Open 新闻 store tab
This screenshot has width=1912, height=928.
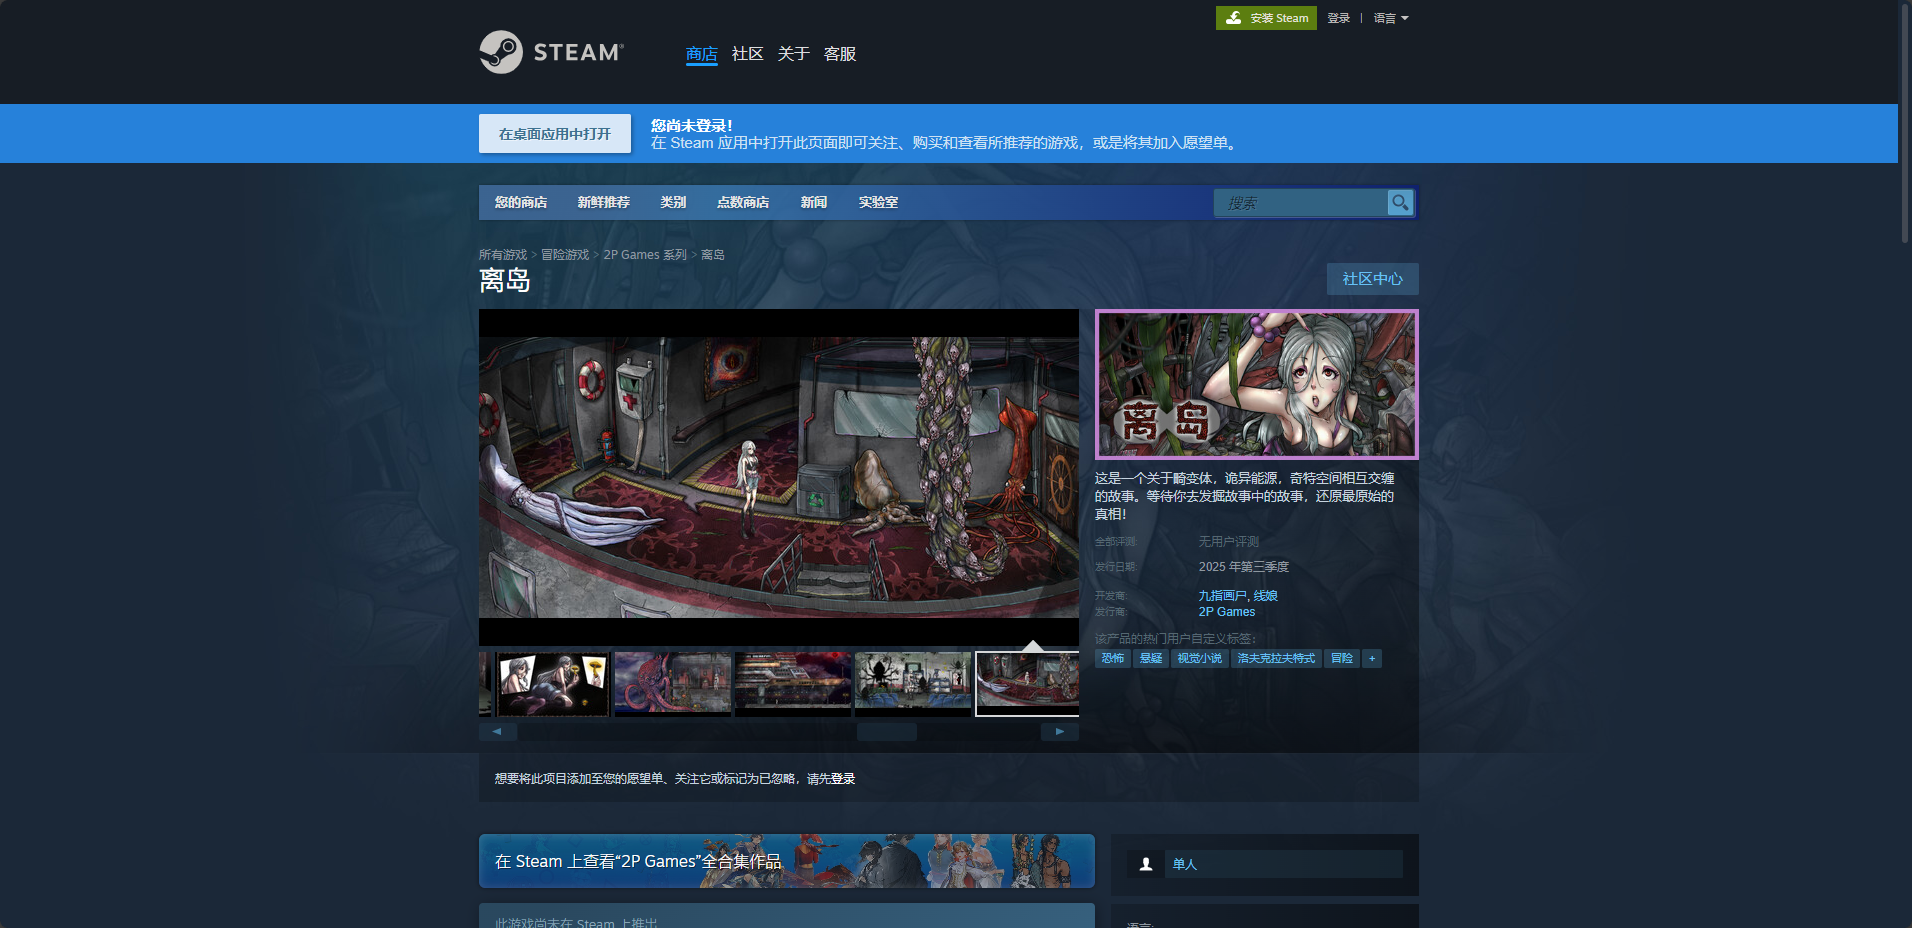pos(814,202)
